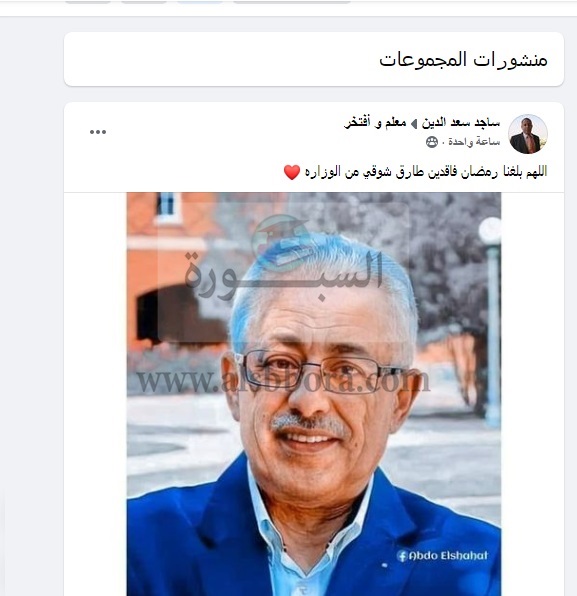The image size is (577, 596).
Task: Click the red heart emoji in post
Action: click(292, 172)
